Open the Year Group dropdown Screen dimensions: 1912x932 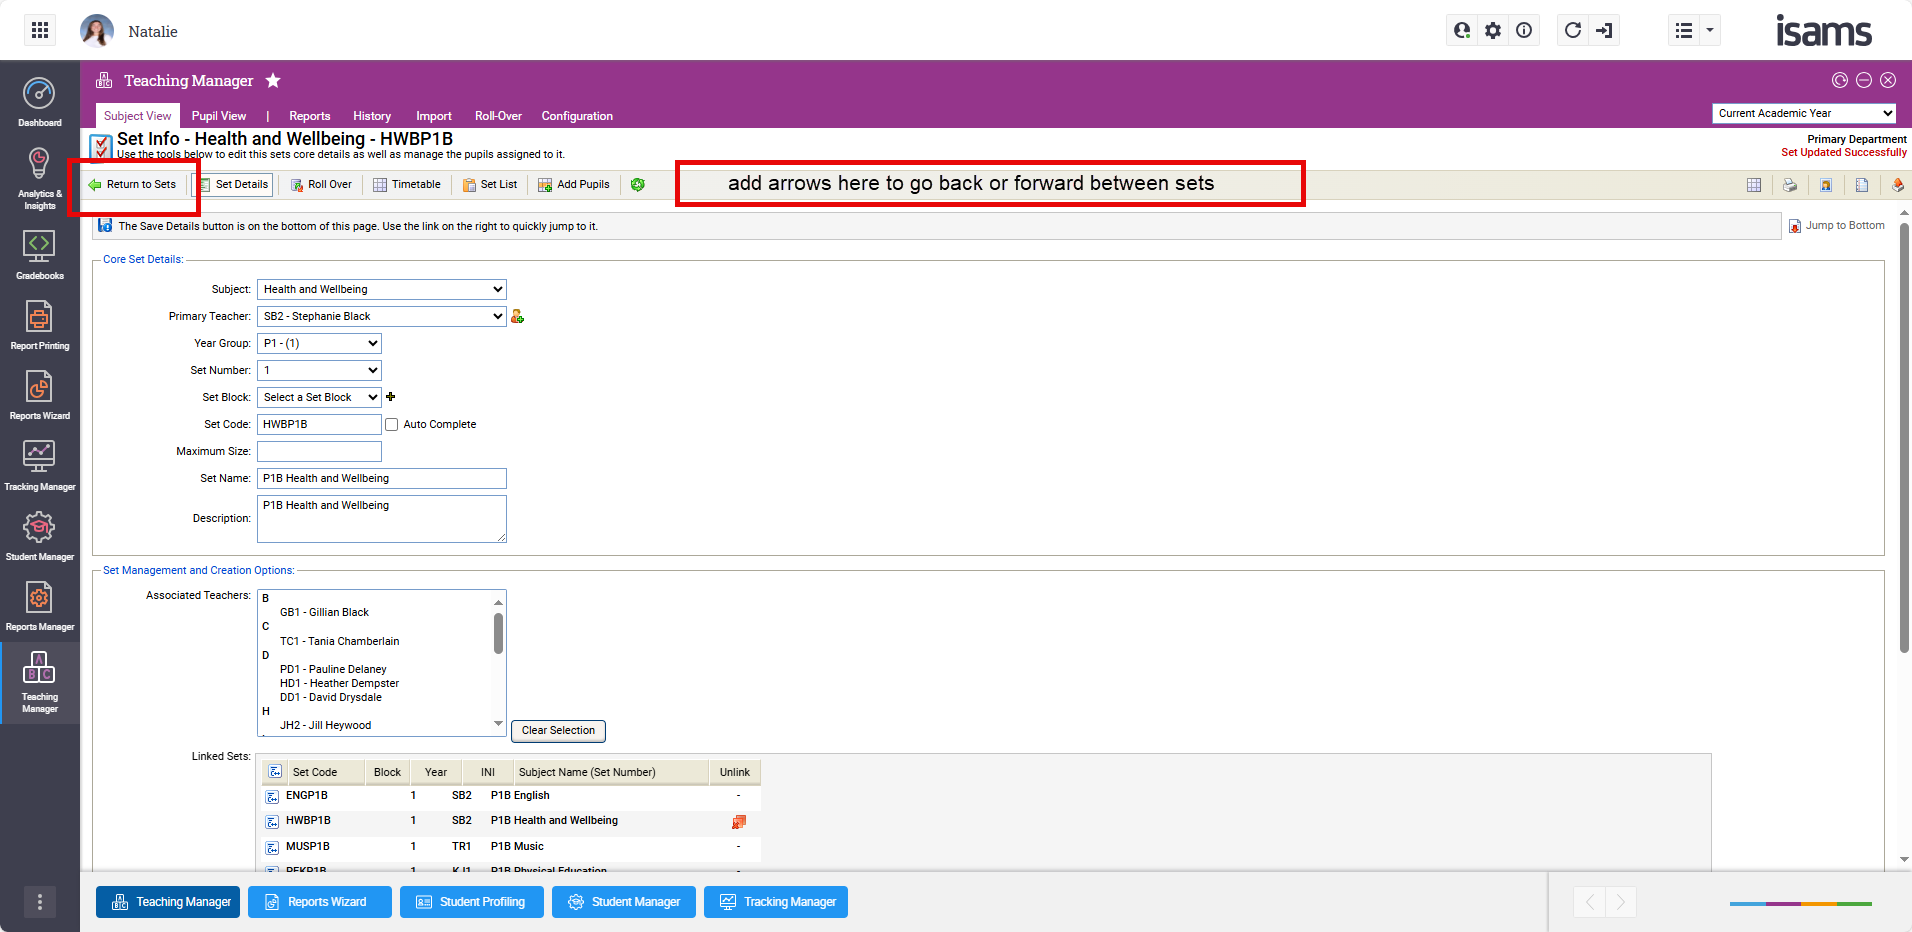tap(319, 344)
